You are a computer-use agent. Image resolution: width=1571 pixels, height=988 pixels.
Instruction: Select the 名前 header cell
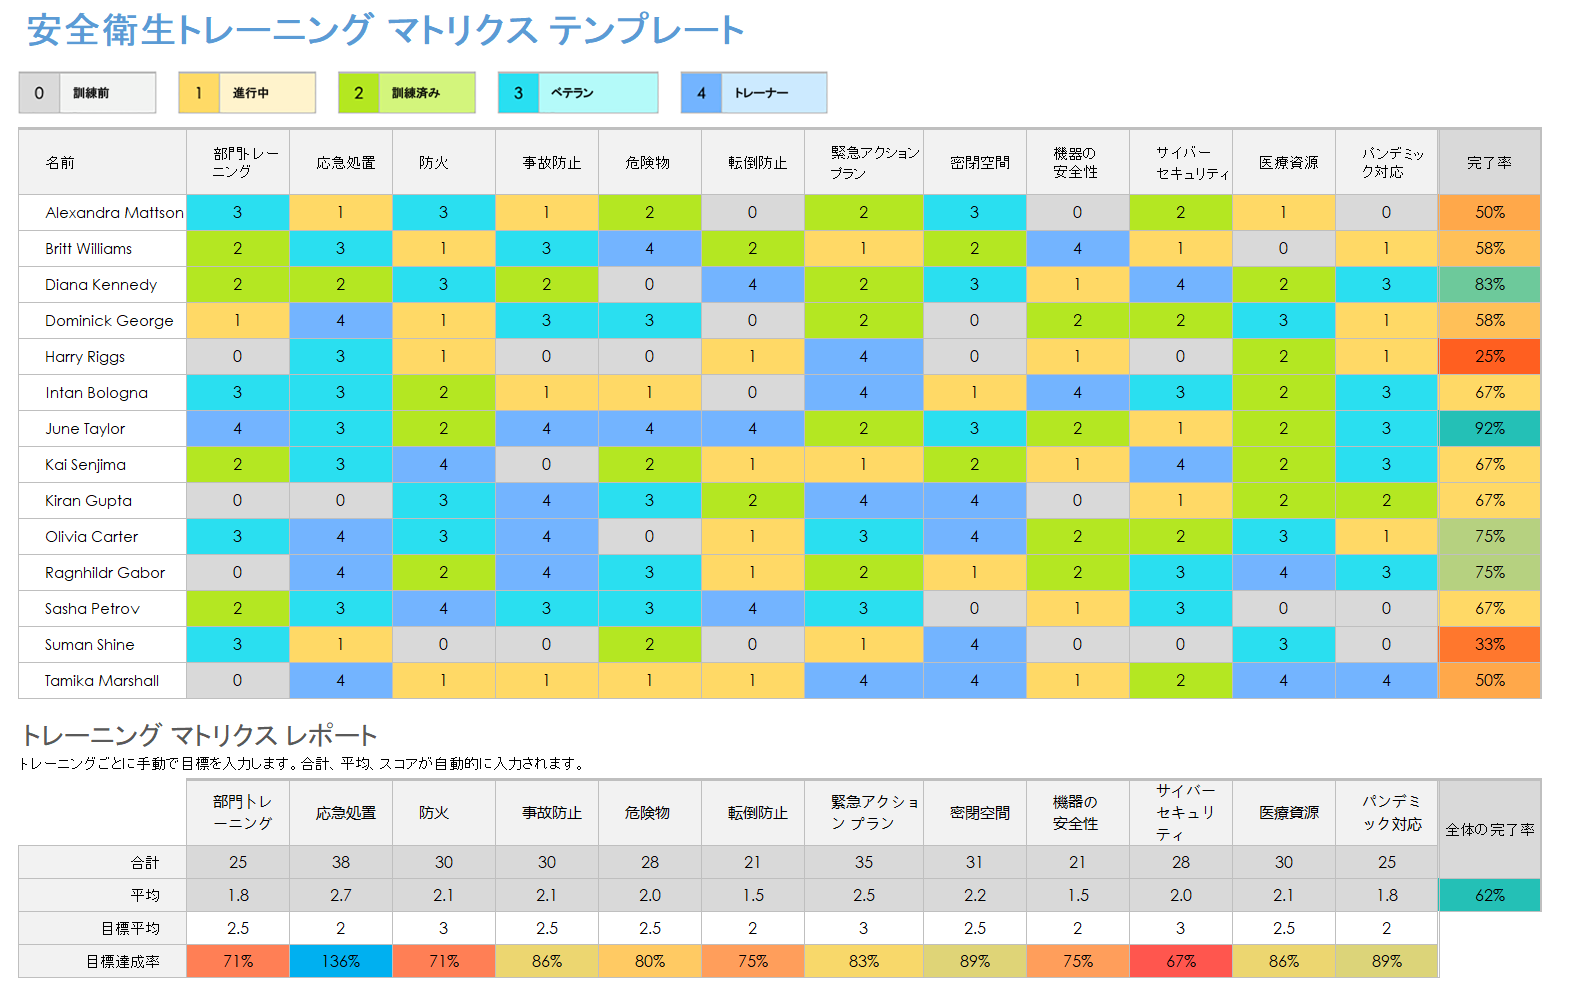tap(103, 162)
